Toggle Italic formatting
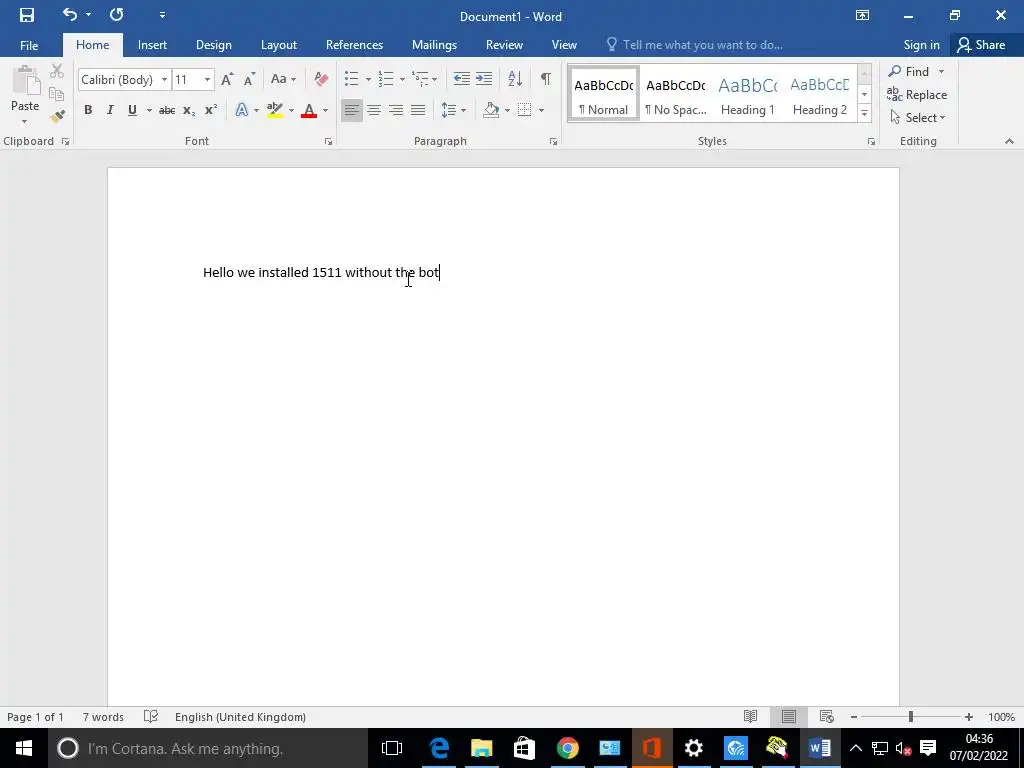Viewport: 1024px width, 768px height. pos(110,110)
